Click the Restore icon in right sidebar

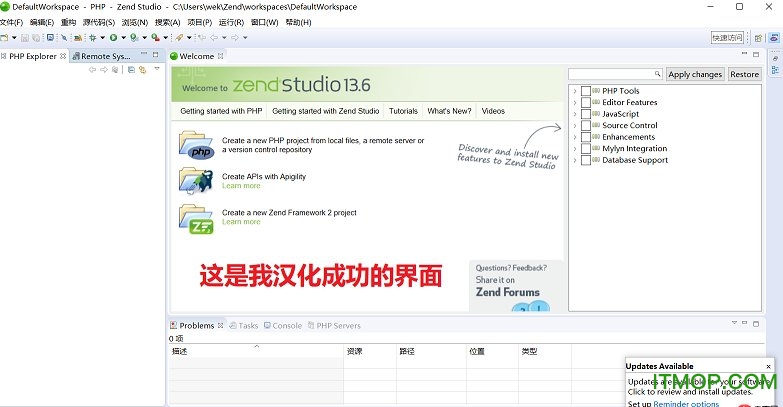point(775,58)
